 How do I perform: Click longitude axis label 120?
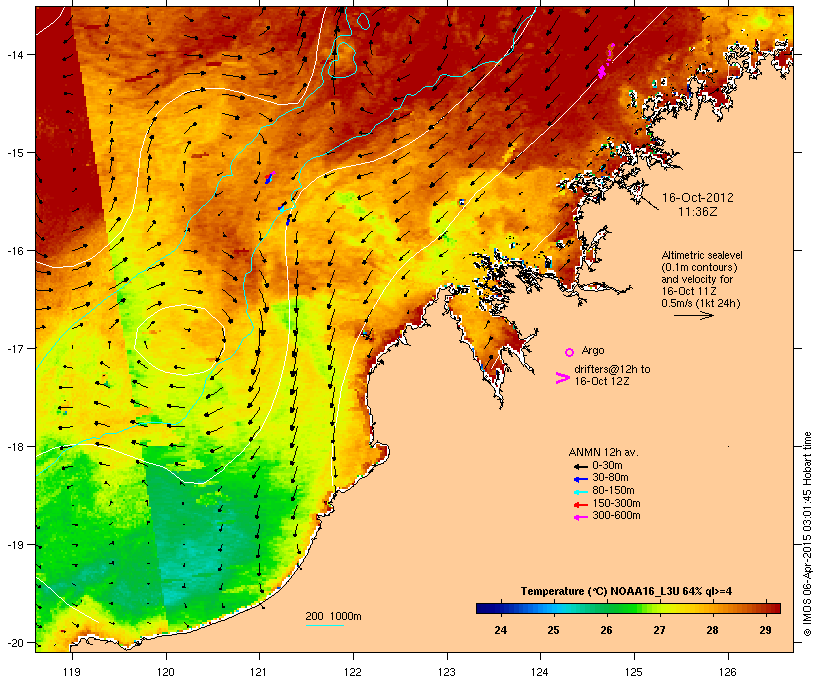click(166, 672)
